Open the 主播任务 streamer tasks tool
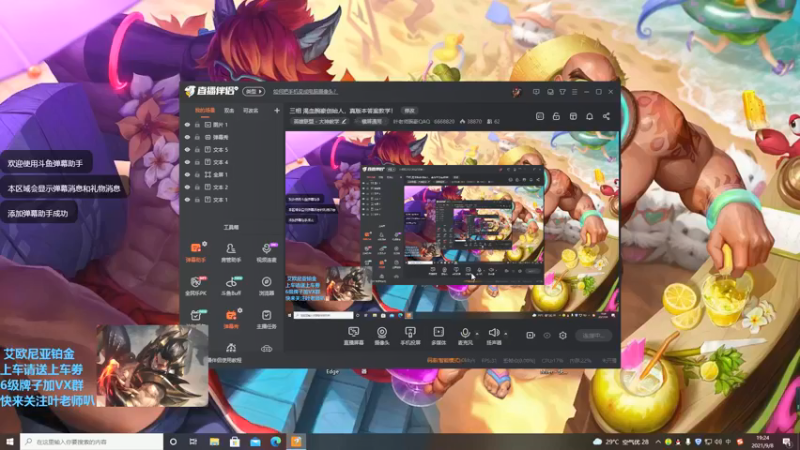The width and height of the screenshot is (800, 450). [266, 318]
